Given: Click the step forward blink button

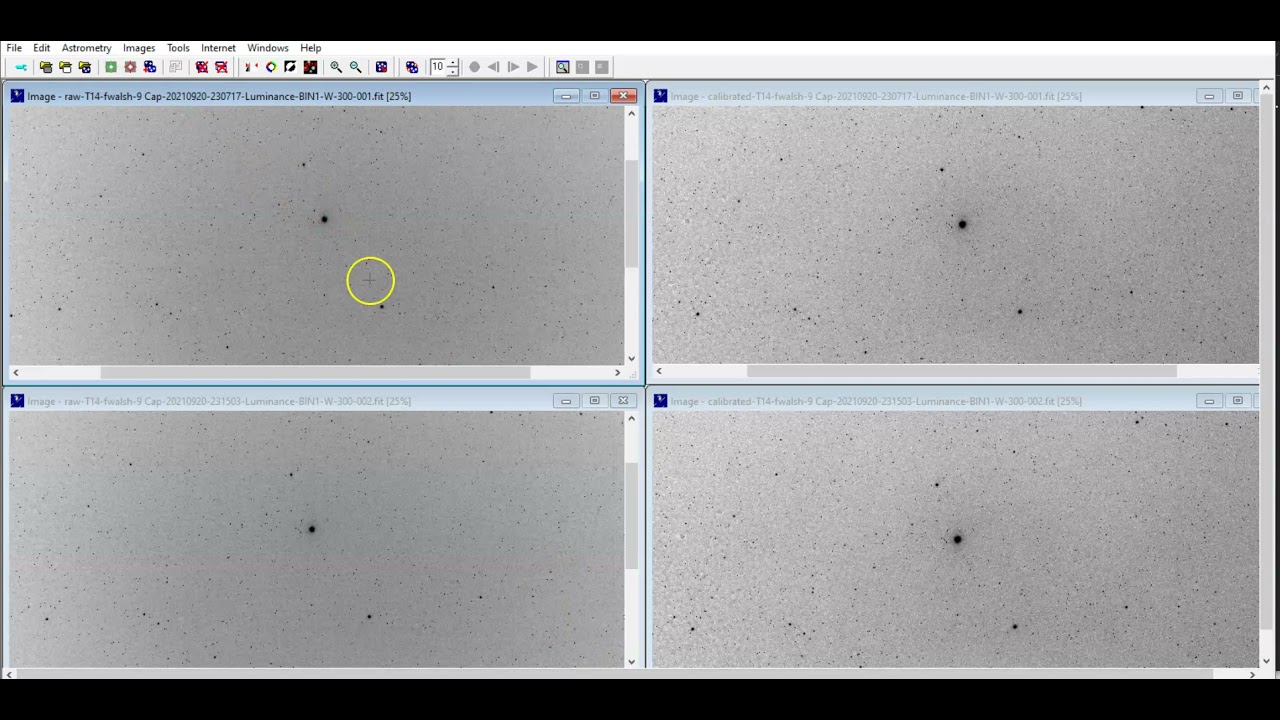Looking at the screenshot, I should (x=513, y=67).
